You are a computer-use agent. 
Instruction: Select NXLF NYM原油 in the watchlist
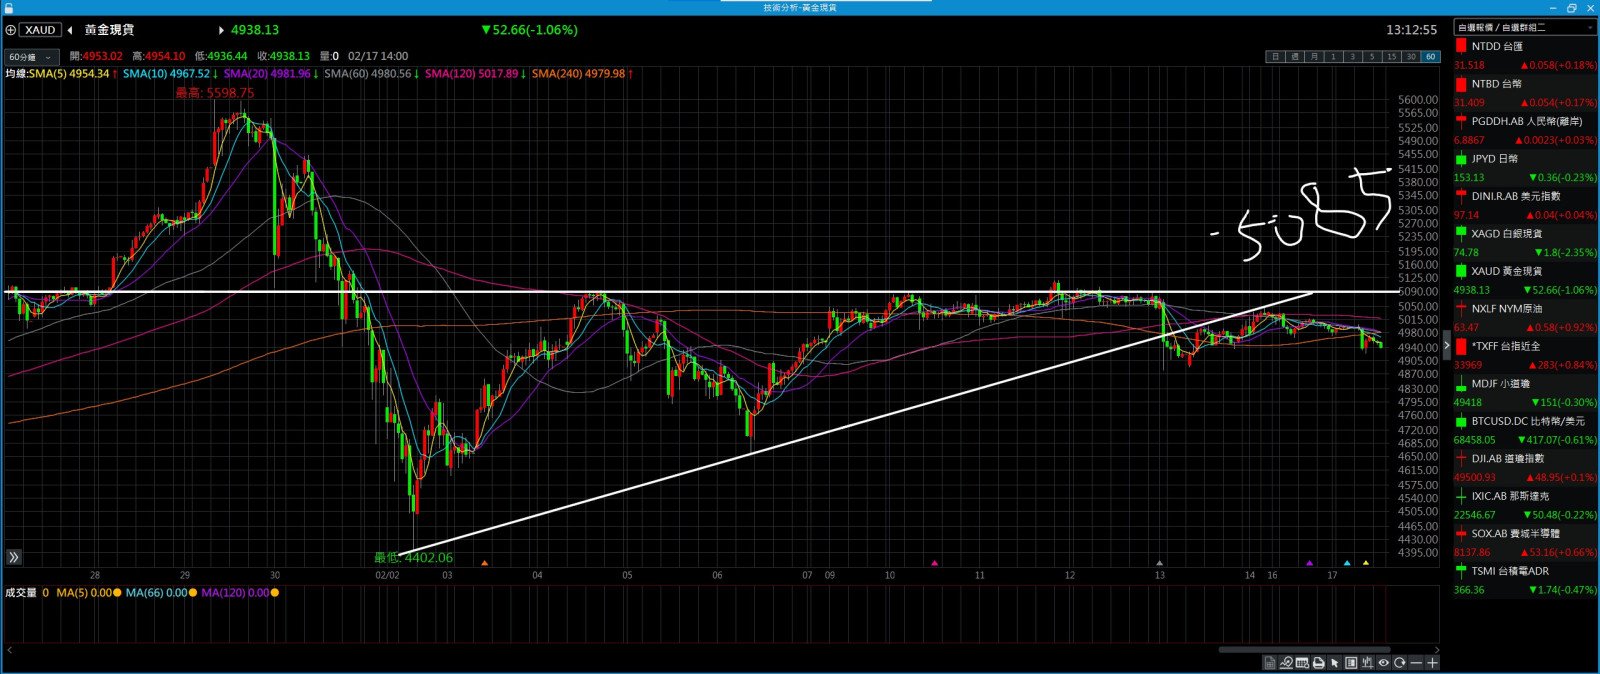click(1525, 318)
